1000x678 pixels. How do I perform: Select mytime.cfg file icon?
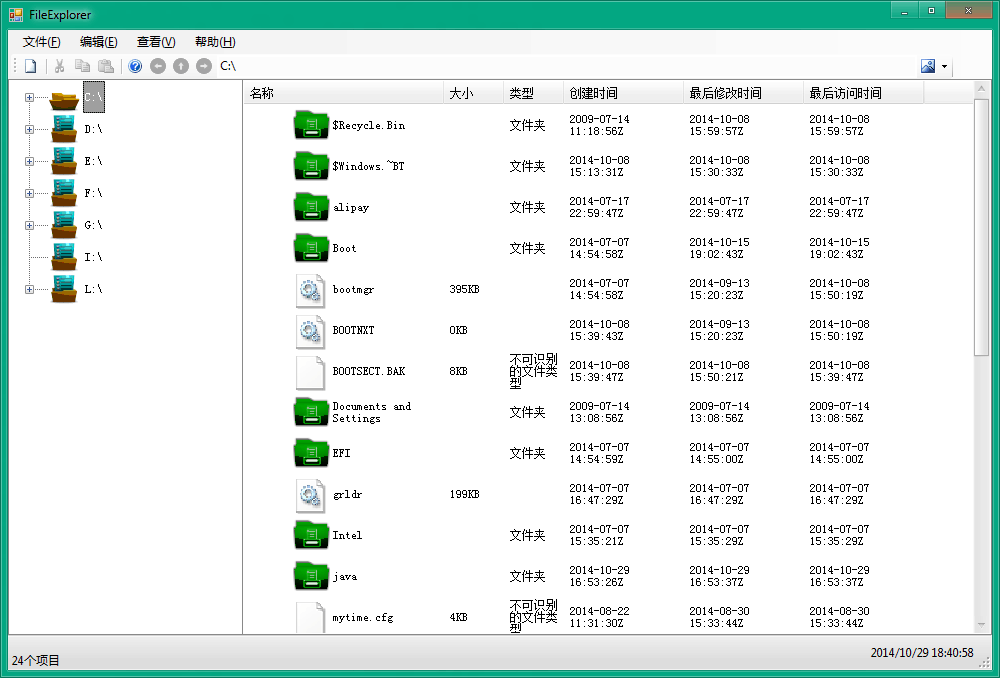click(x=311, y=617)
